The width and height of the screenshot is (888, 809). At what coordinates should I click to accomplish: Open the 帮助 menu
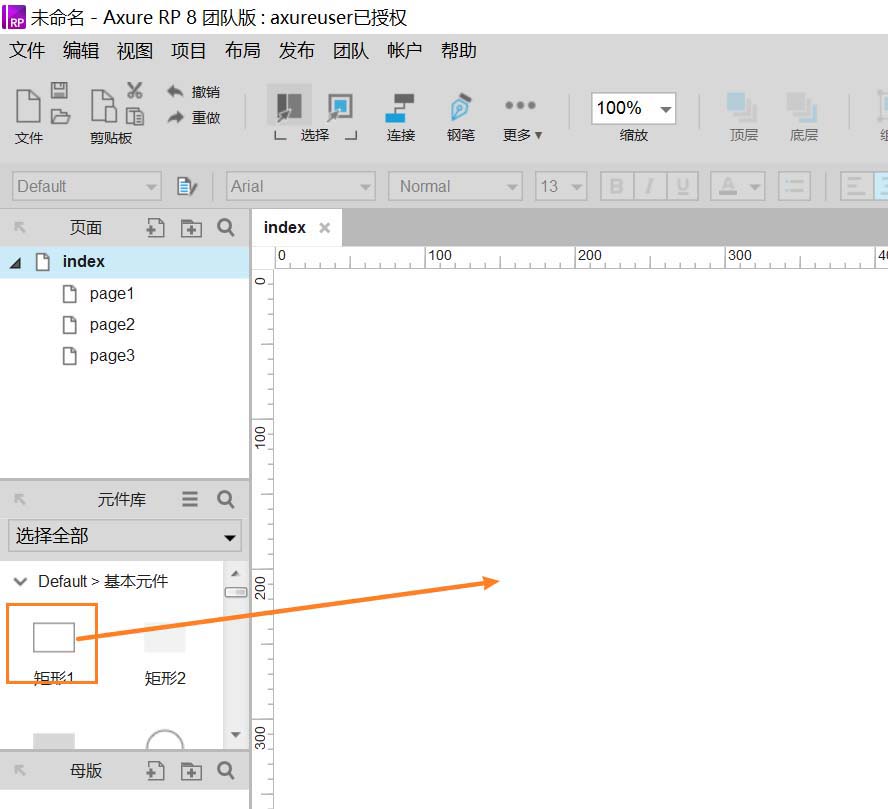coord(459,50)
